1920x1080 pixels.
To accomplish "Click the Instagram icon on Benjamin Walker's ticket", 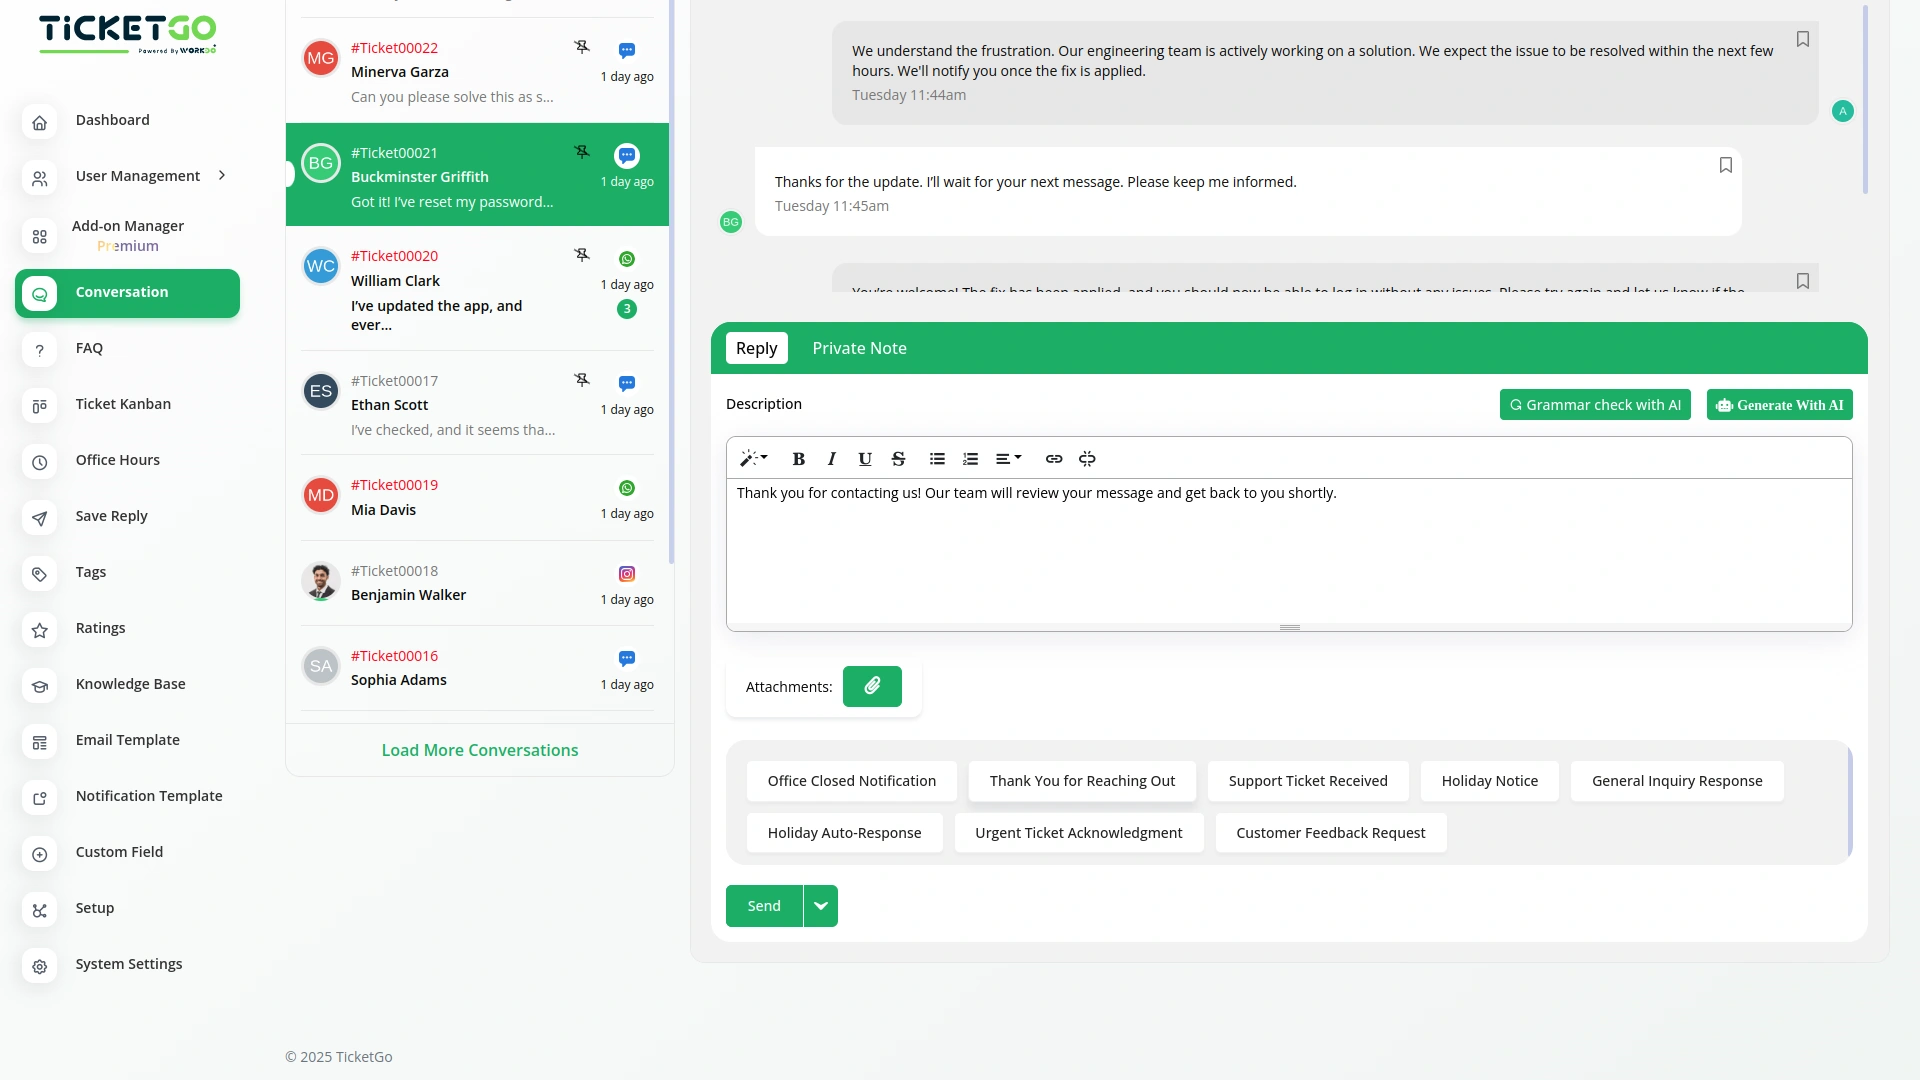I will (x=627, y=573).
